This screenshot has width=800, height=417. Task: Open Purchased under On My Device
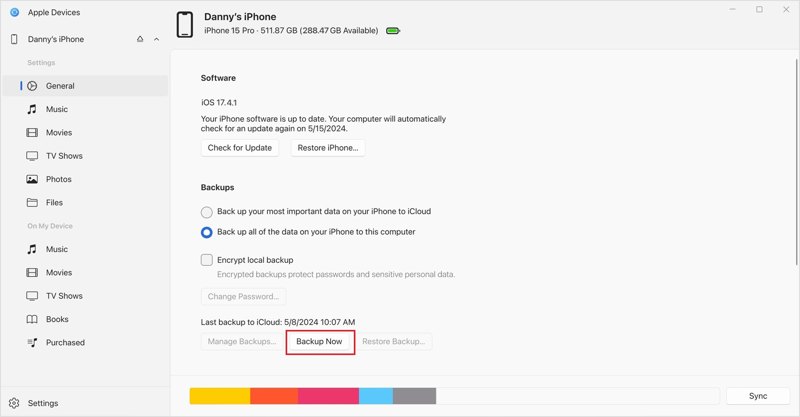[x=65, y=342]
